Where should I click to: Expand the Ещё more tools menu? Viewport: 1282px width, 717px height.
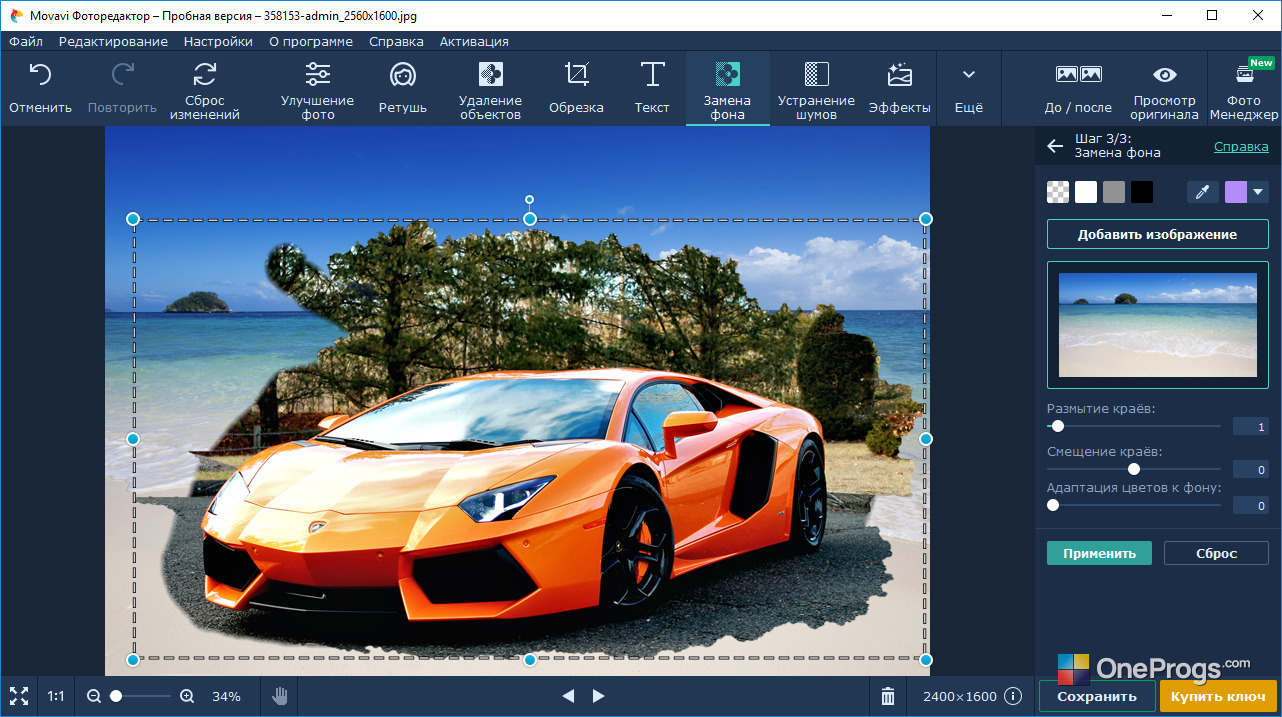968,88
